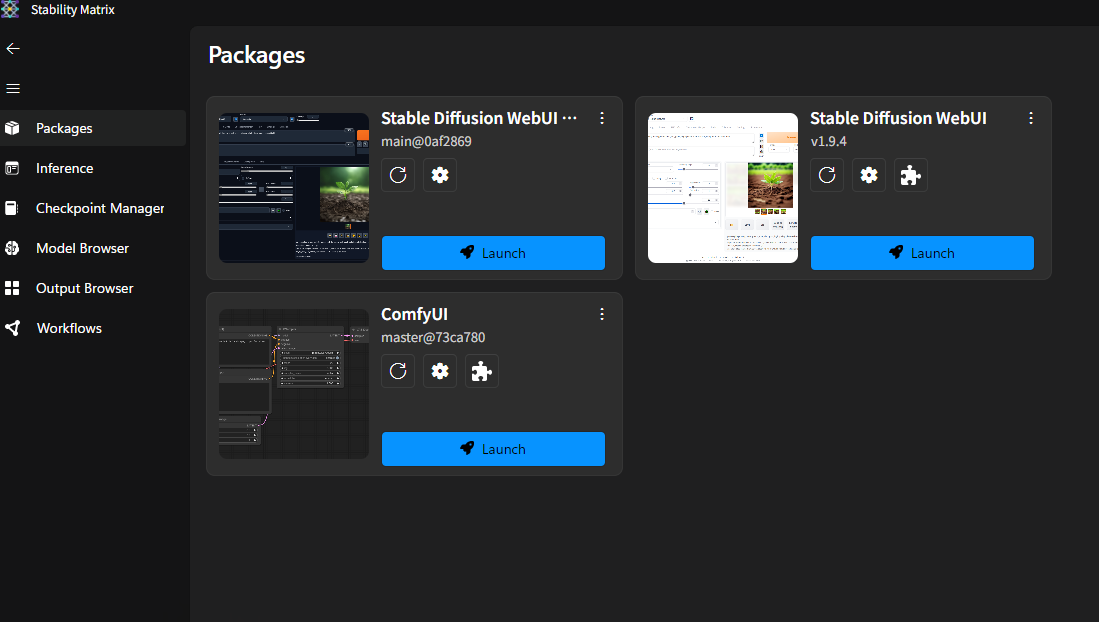Image resolution: width=1099 pixels, height=622 pixels.
Task: Click the Inference sidebar icon
Action: point(12,168)
